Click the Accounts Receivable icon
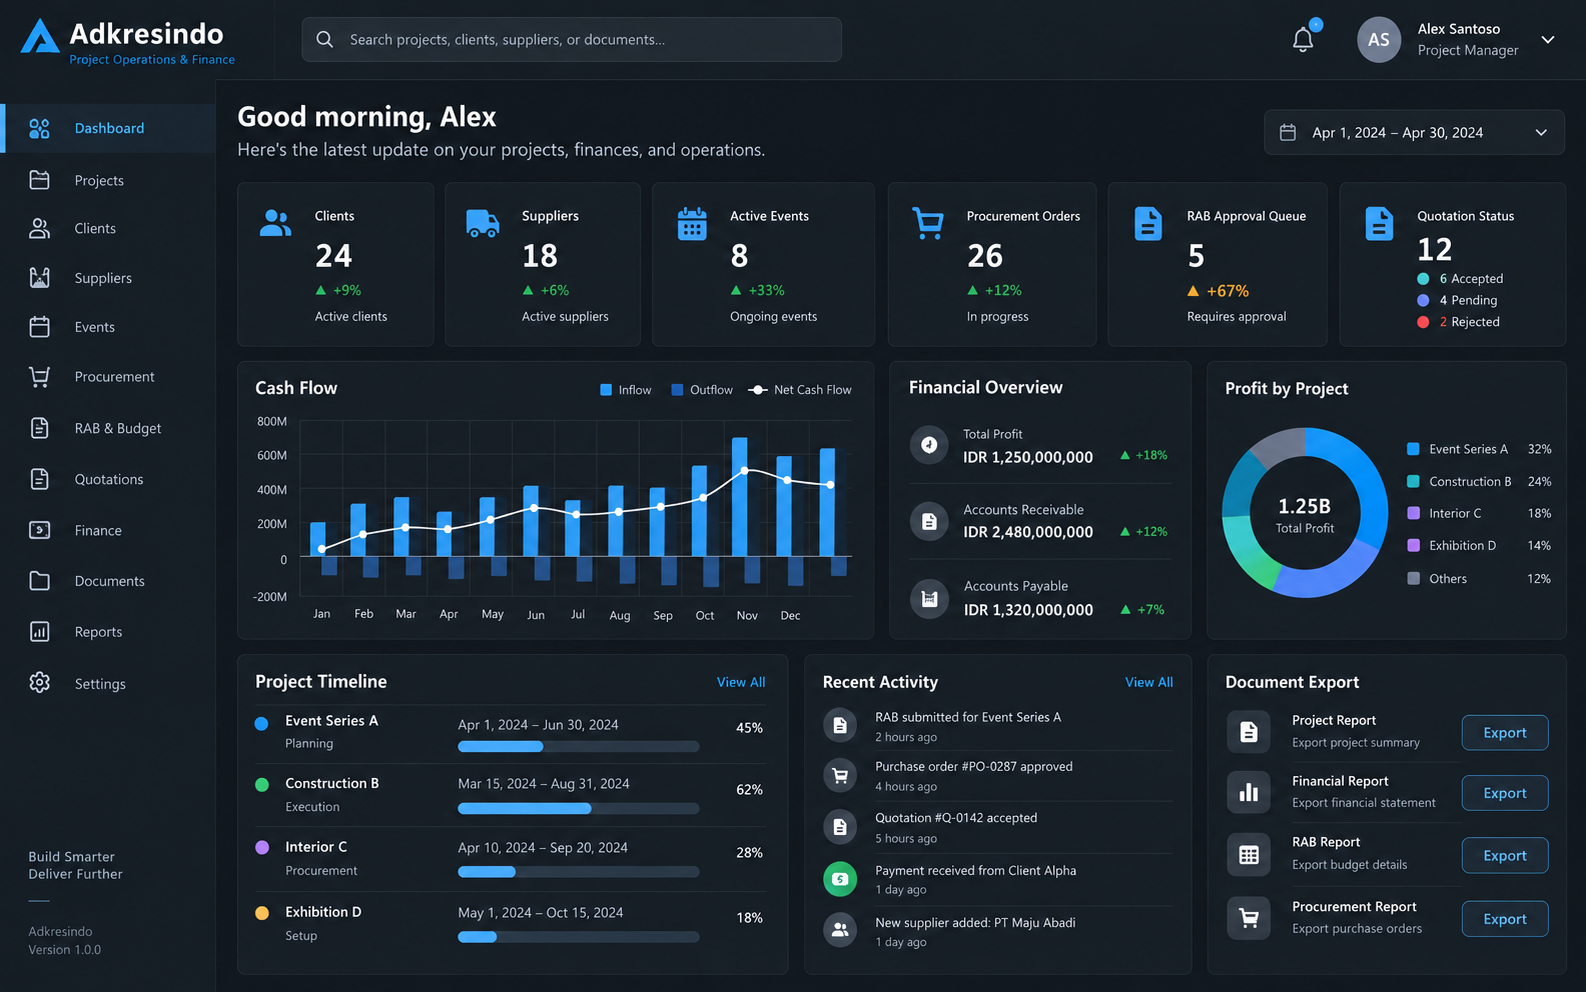Screen dimensions: 1586x992 (929, 521)
